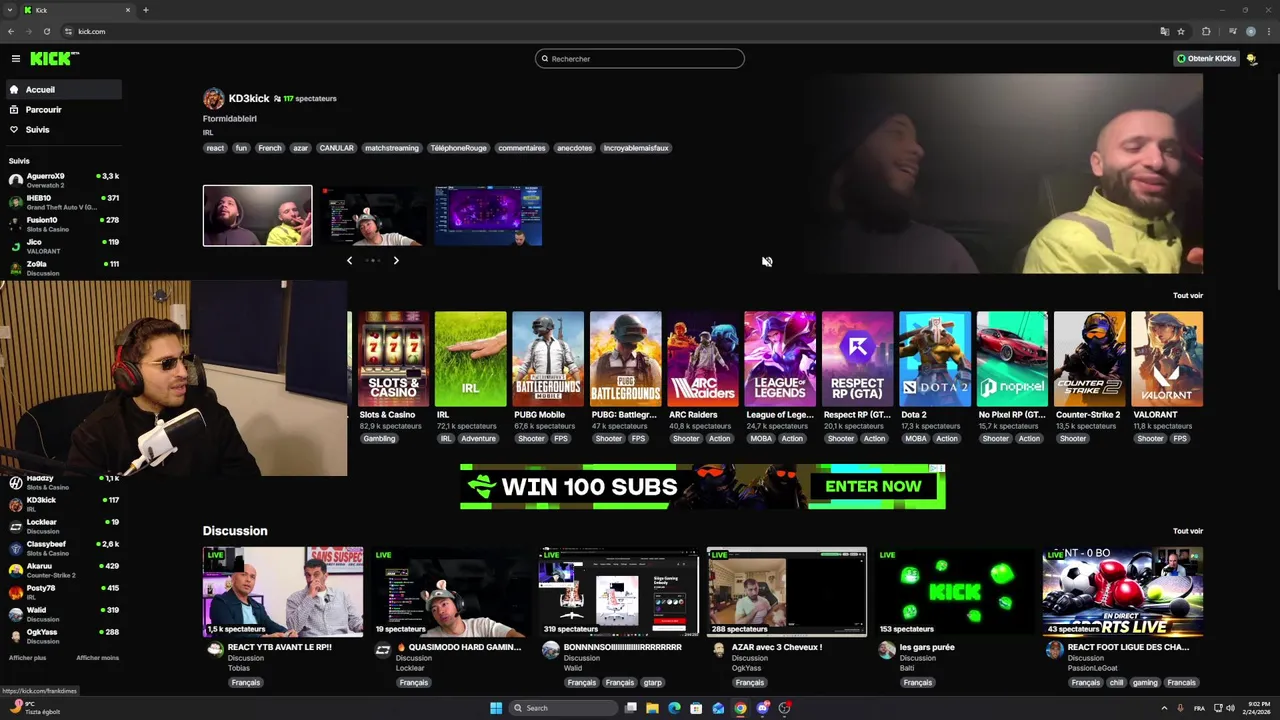Viewport: 1280px width, 720px height.
Task: Bookmark this page with star icon
Action: tap(1181, 31)
